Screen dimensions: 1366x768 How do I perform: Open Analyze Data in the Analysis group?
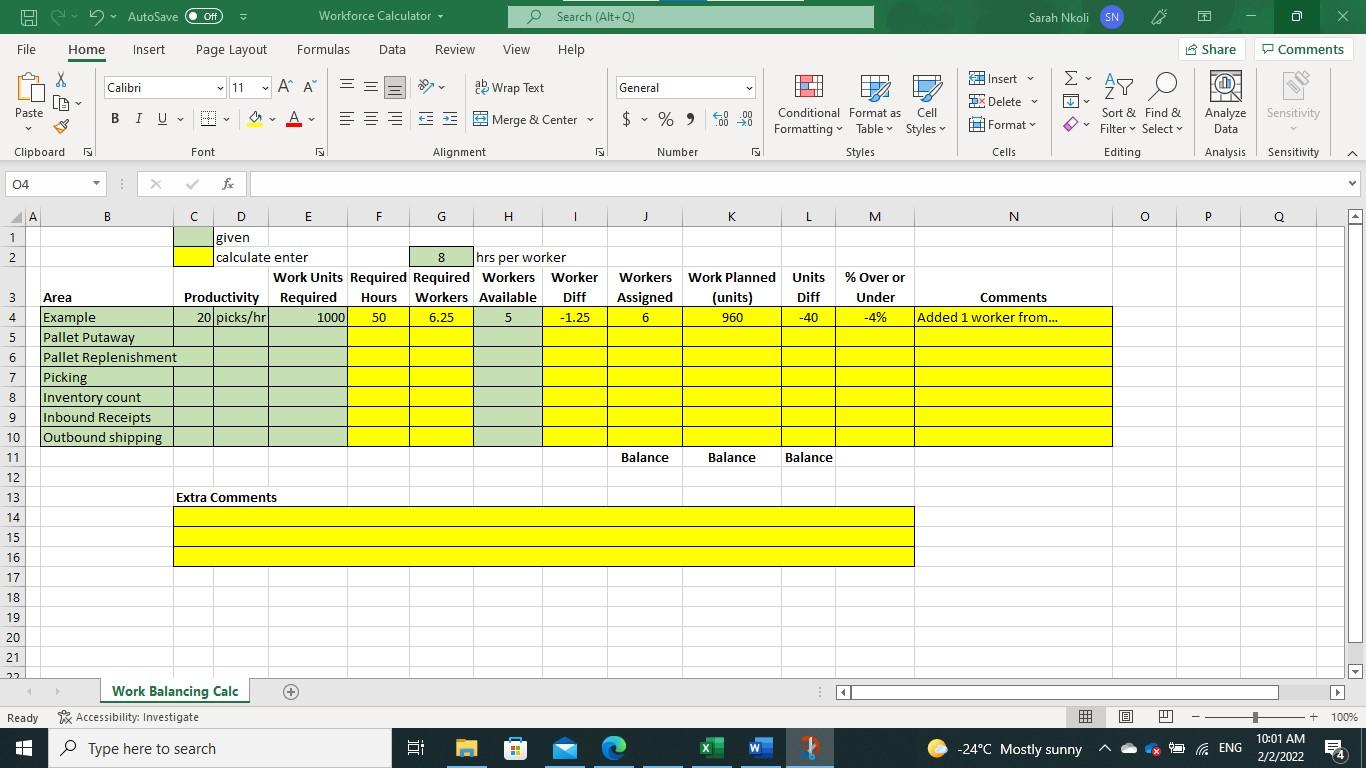[1224, 105]
